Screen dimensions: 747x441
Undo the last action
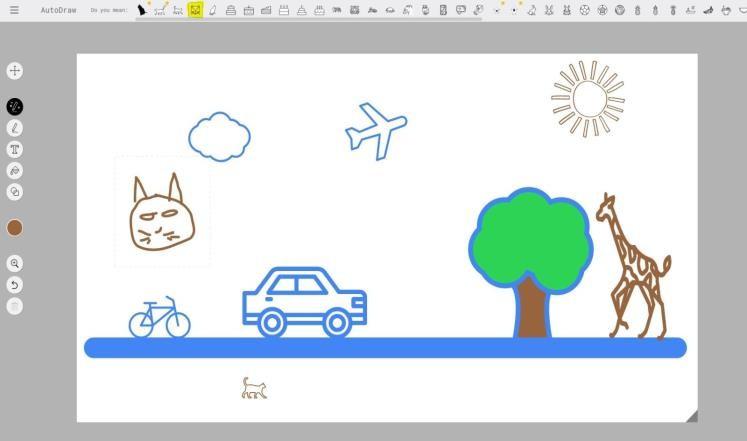pos(15,285)
